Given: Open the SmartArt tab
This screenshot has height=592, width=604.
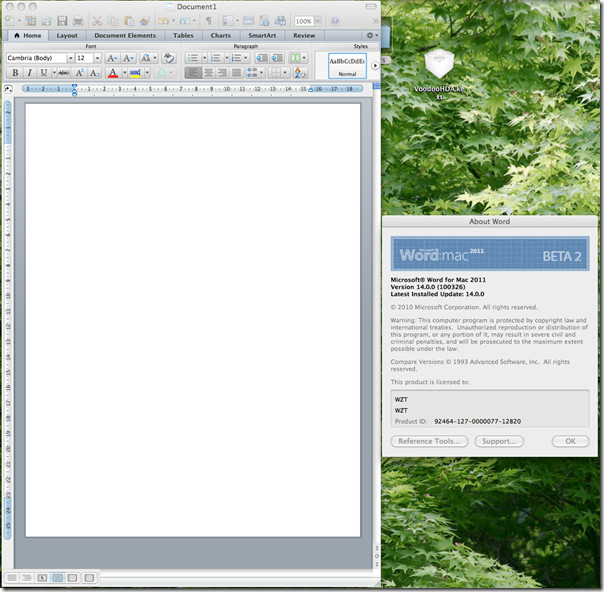Looking at the screenshot, I should tap(262, 35).
